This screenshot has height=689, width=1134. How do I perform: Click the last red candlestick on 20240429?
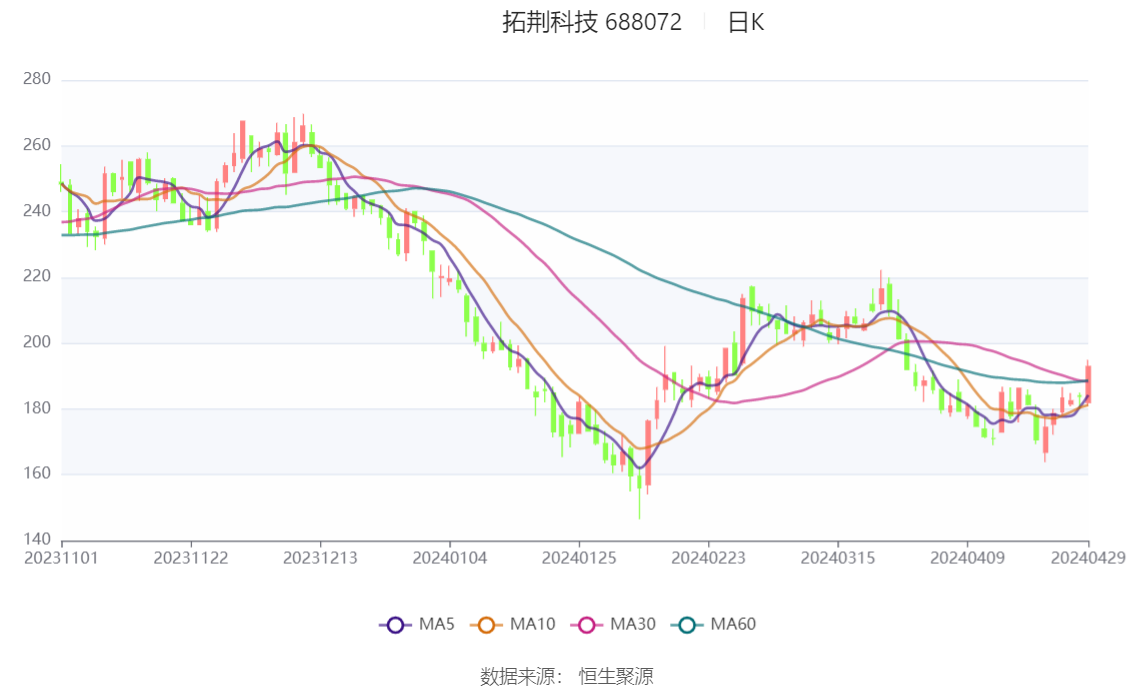pyautogui.click(x=1088, y=383)
